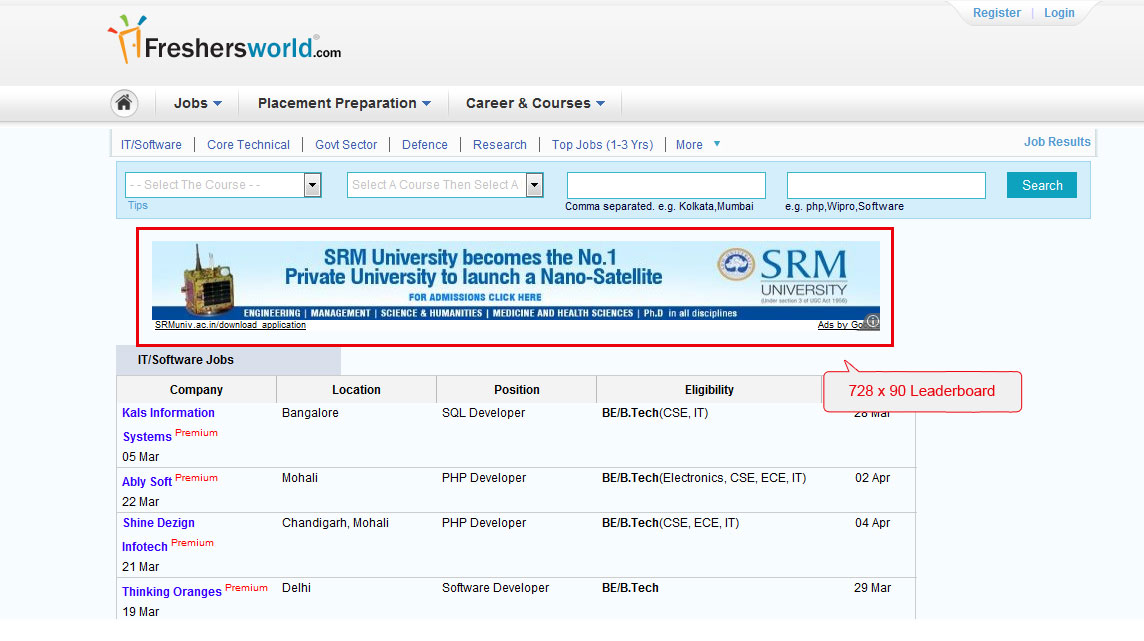The image size is (1144, 641).
Task: Click the Location column header
Action: (x=356, y=390)
